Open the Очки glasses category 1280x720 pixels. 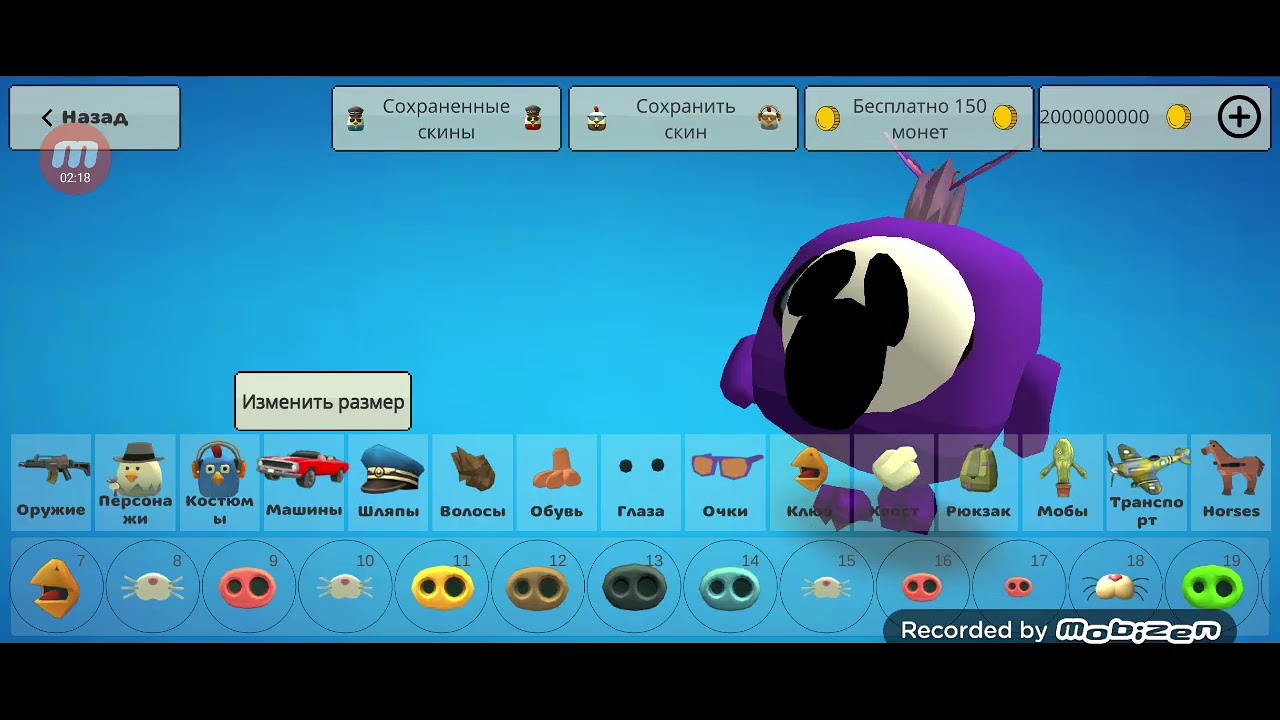coord(725,482)
